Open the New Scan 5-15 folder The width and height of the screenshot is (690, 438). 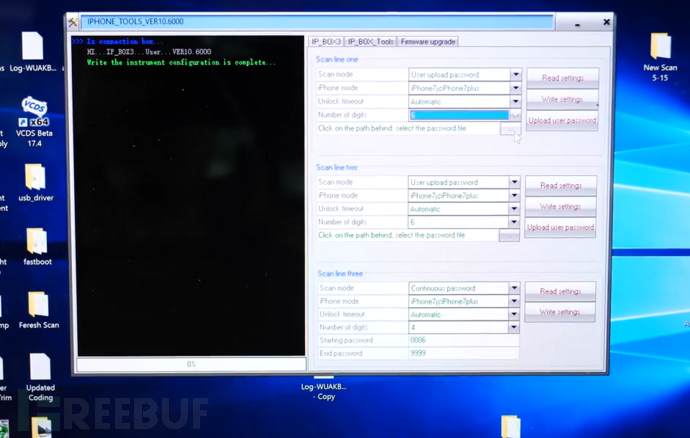(x=660, y=57)
